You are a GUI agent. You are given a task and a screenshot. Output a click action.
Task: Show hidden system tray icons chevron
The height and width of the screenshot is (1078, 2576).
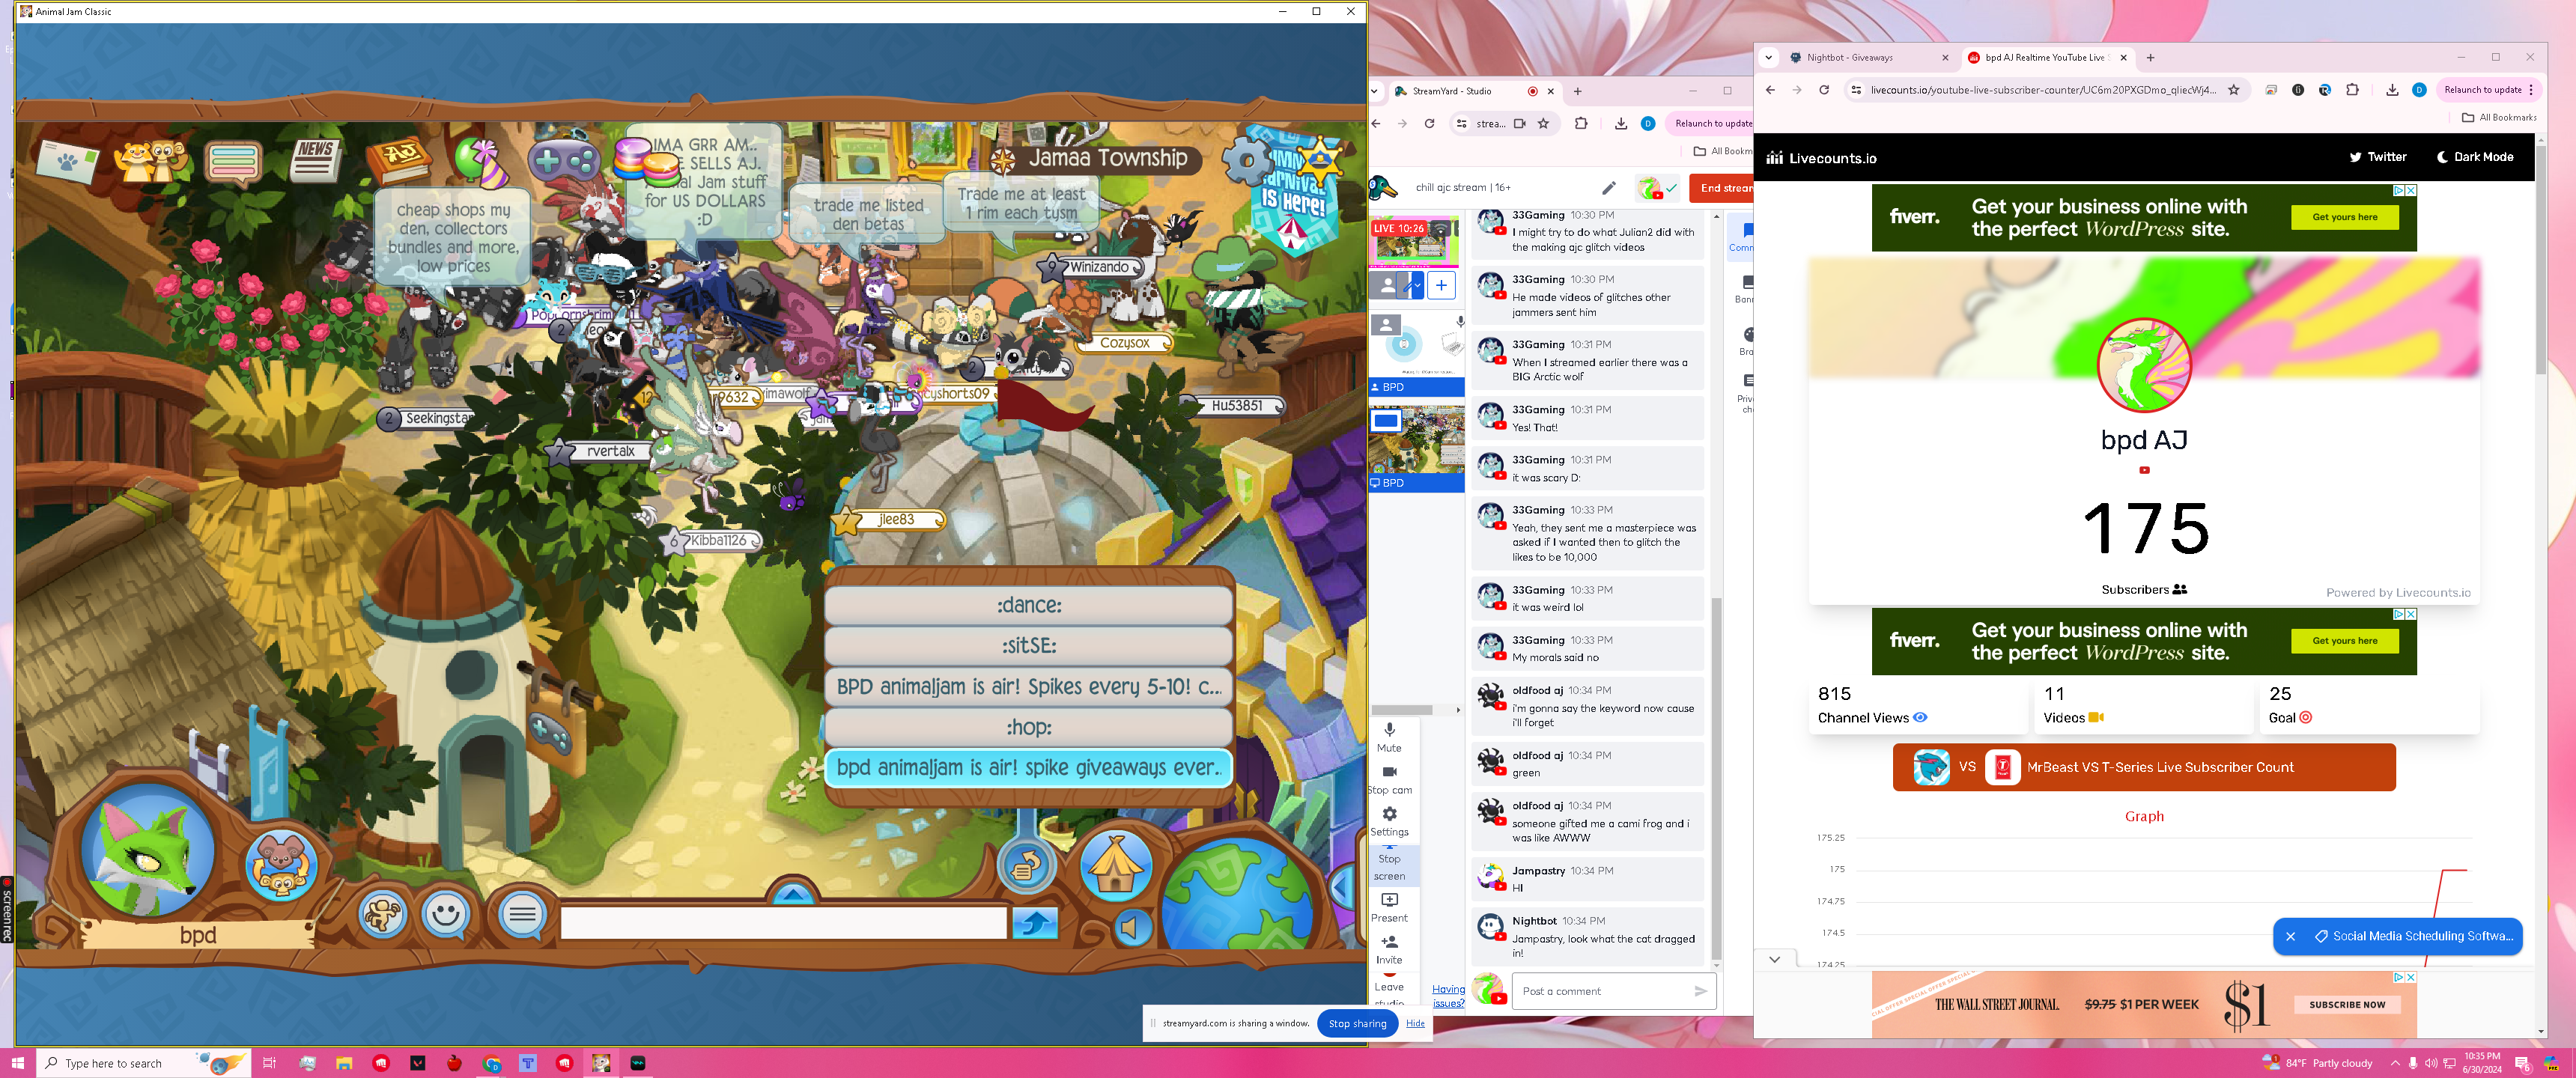[2394, 1063]
